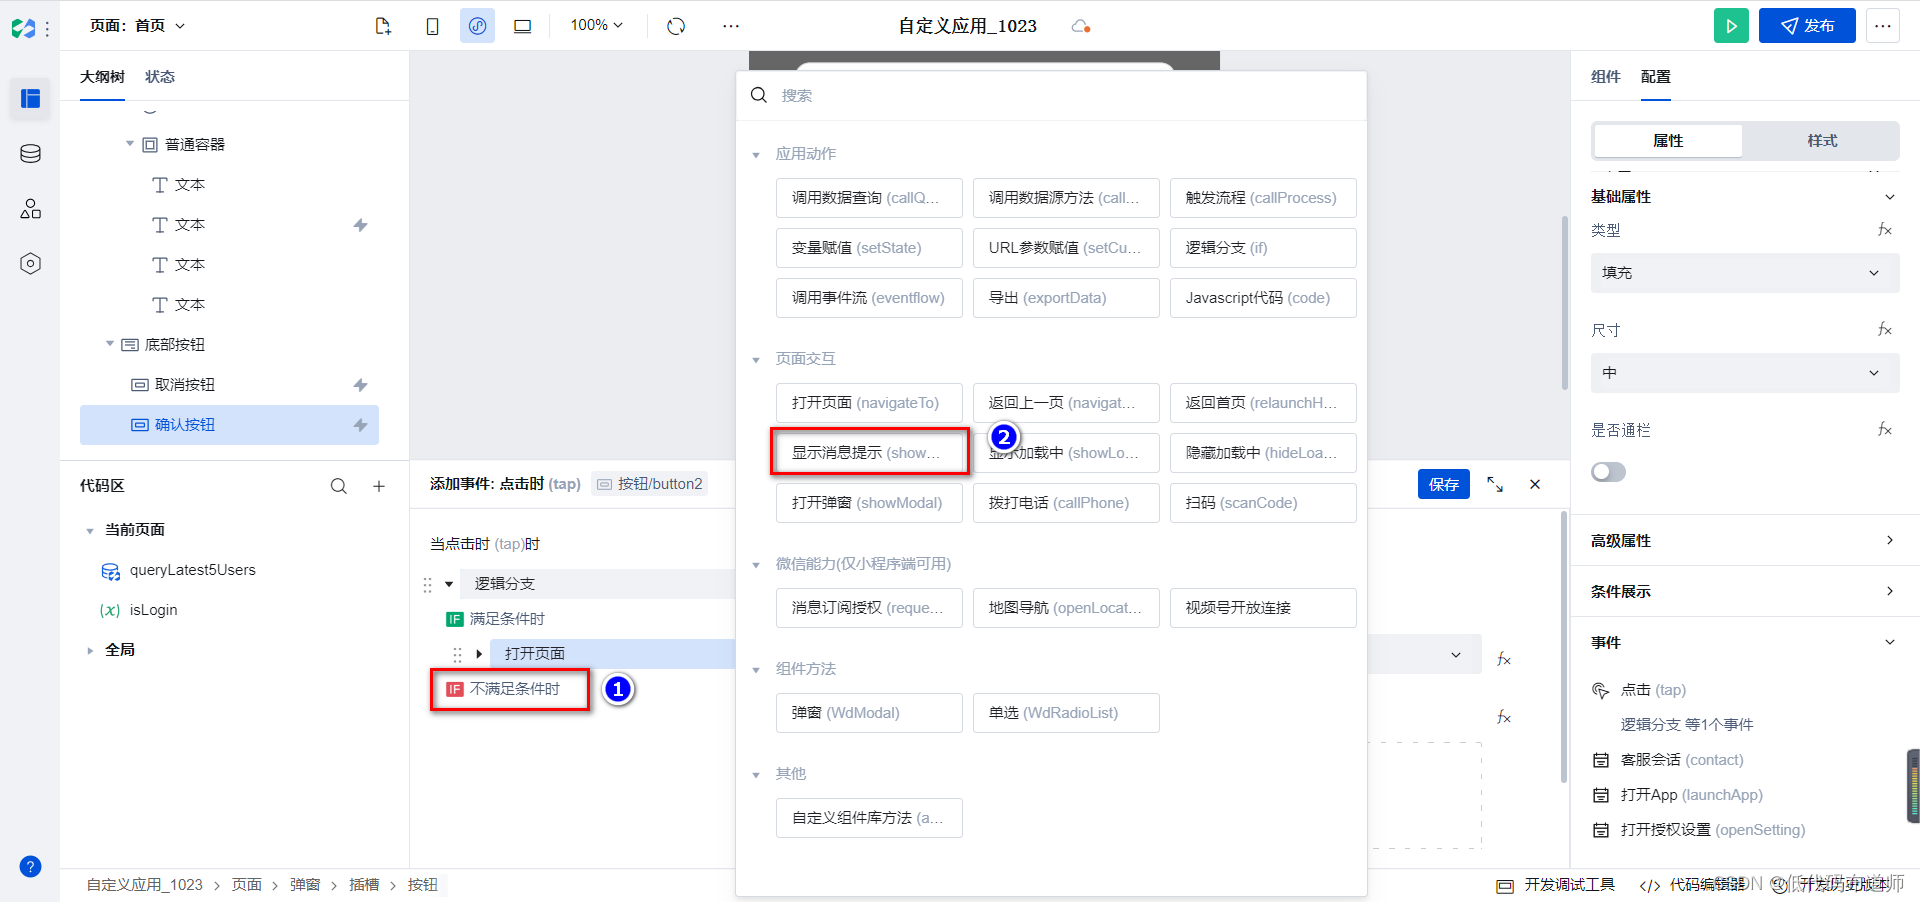
Task: Open the component assets sidebar icon
Action: pyautogui.click(x=30, y=208)
